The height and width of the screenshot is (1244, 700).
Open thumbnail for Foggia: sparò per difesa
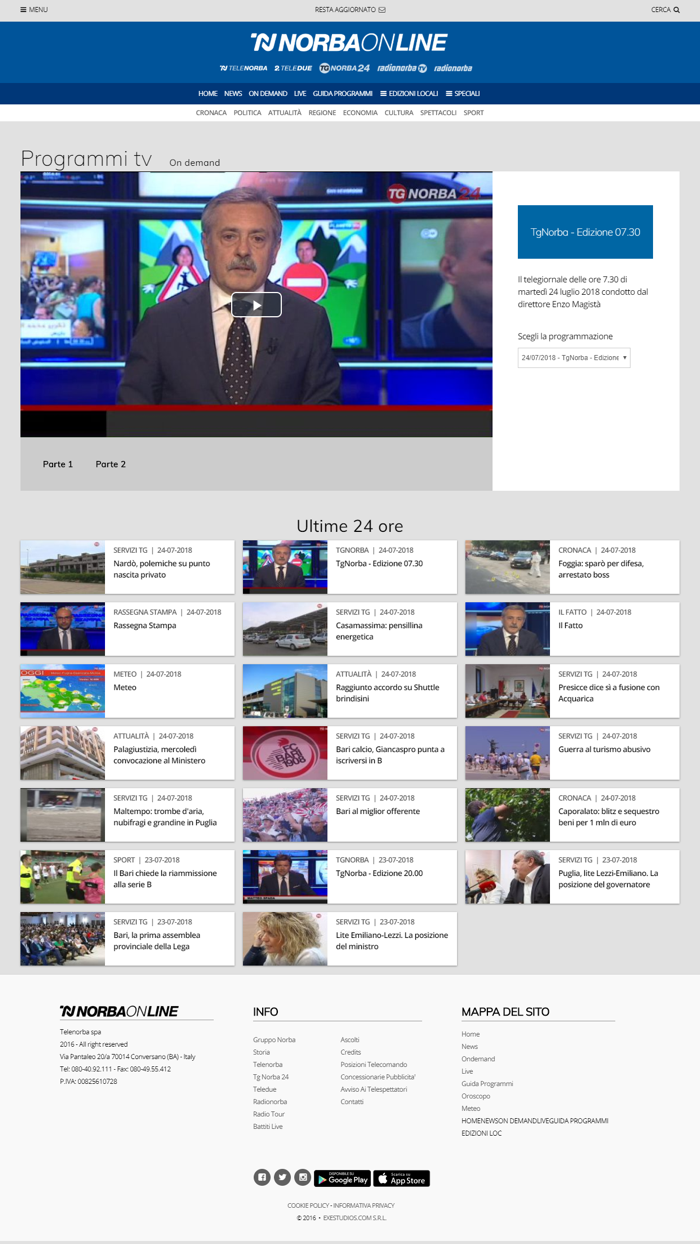pyautogui.click(x=507, y=567)
